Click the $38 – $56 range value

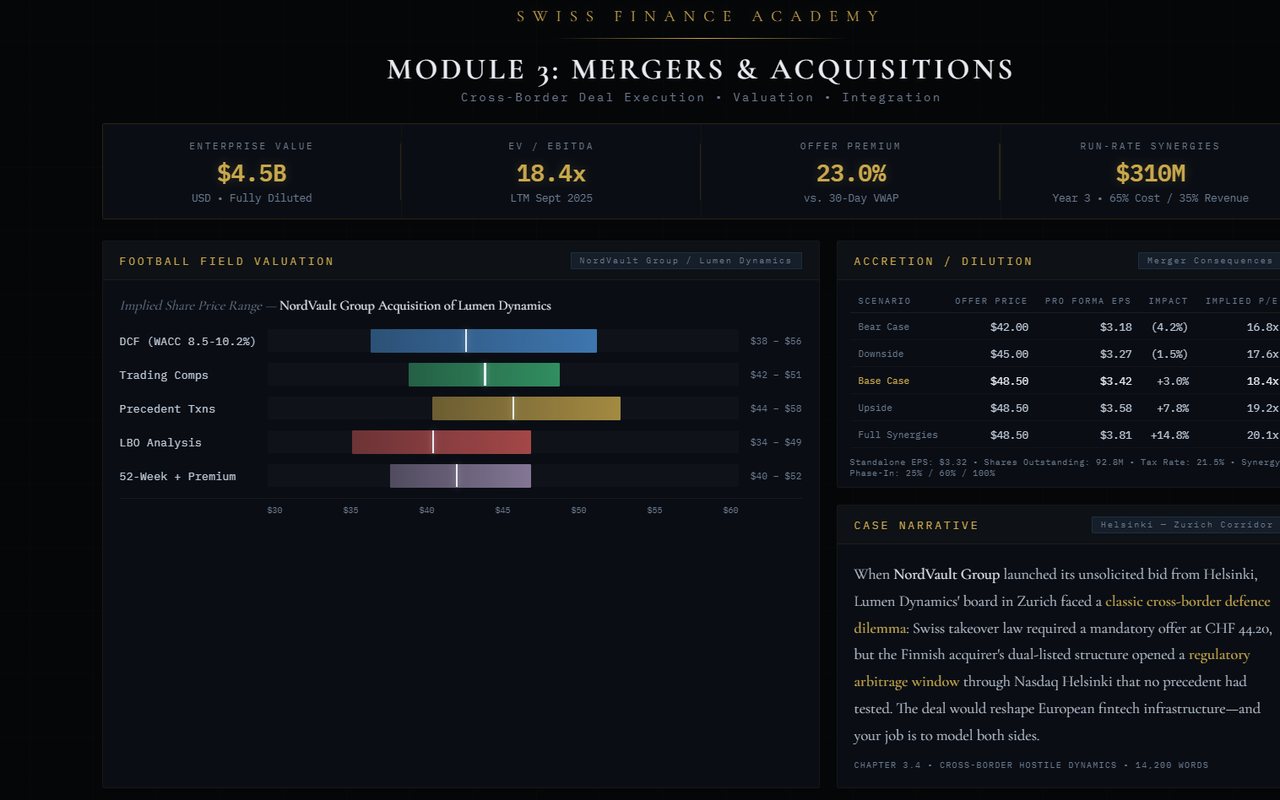point(776,341)
